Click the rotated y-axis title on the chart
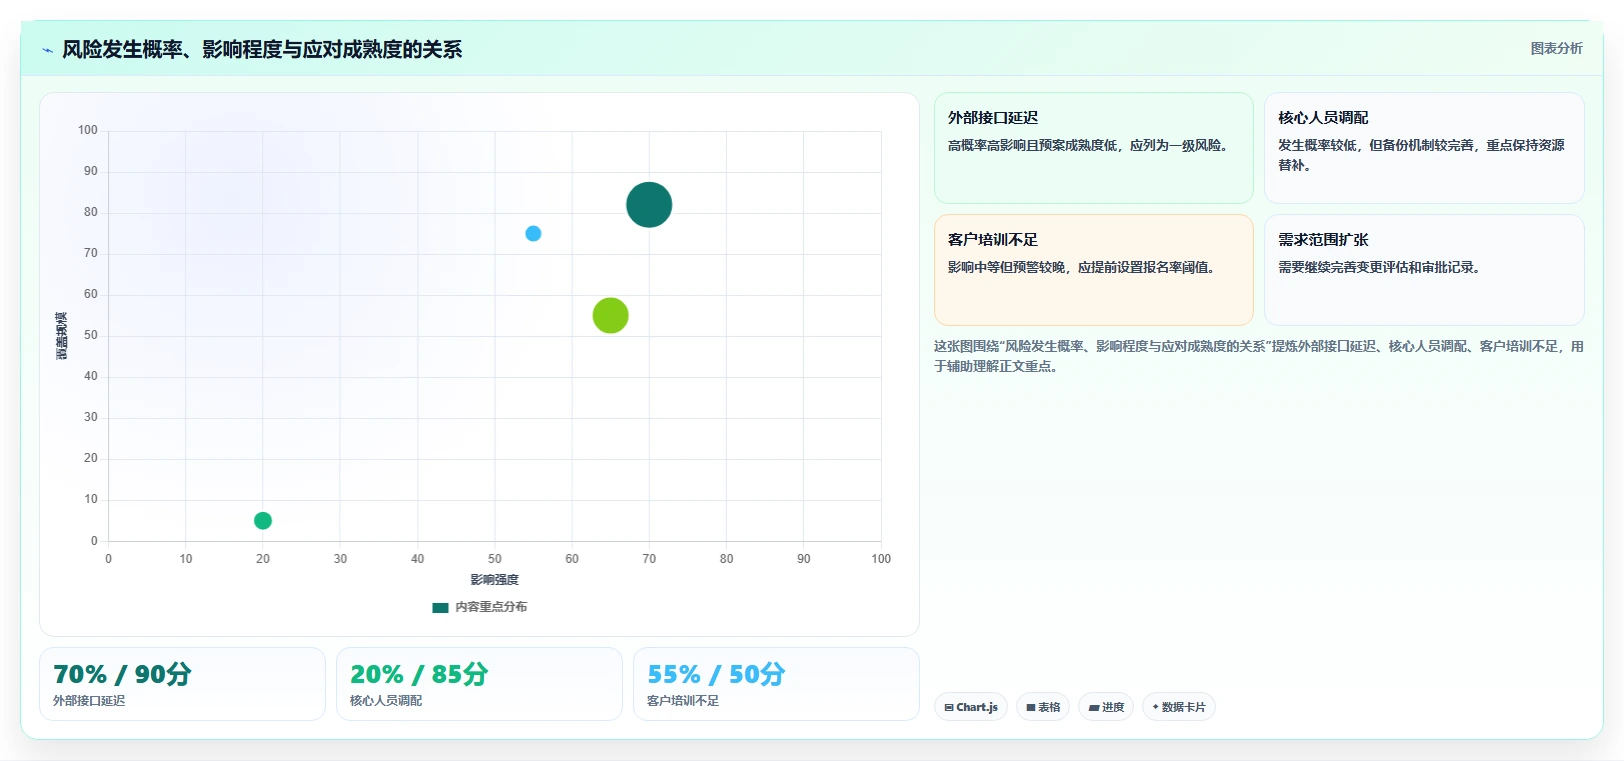 coord(62,336)
